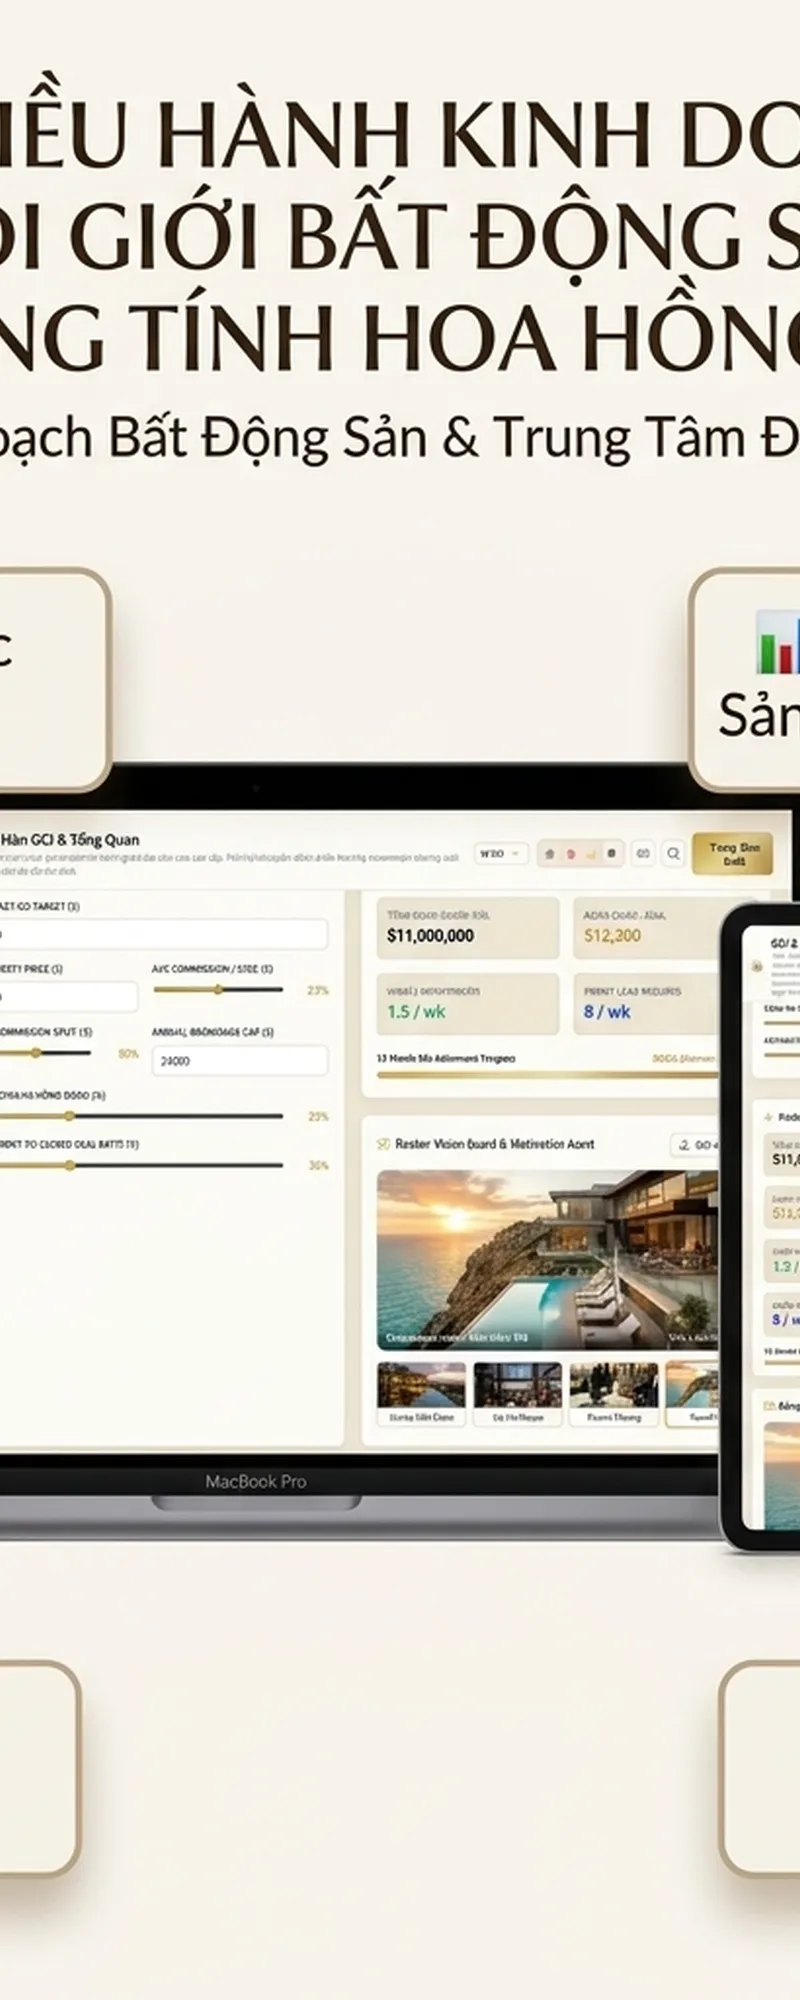This screenshot has height=2000, width=800.
Task: Select the yellow chart icon in toolbar group
Action: pyautogui.click(x=591, y=855)
